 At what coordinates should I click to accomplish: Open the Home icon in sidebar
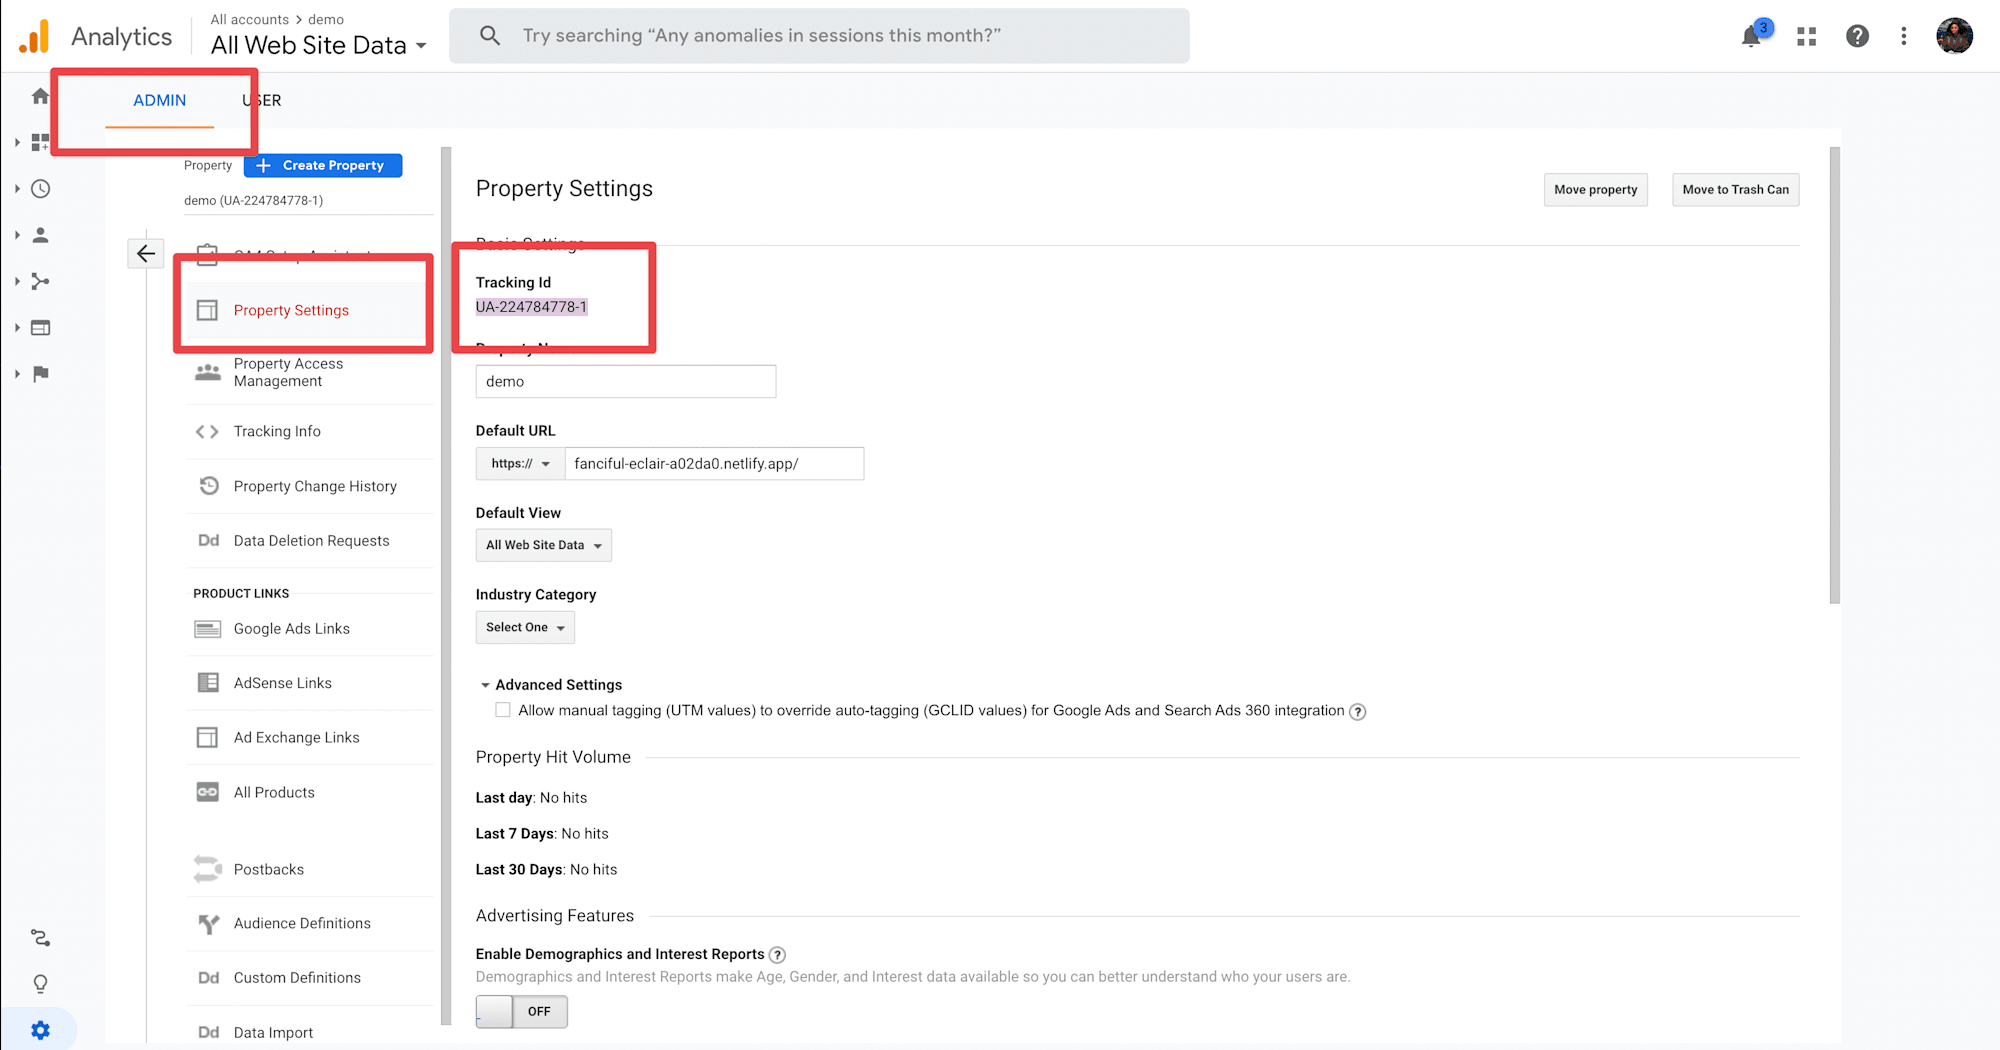(40, 96)
